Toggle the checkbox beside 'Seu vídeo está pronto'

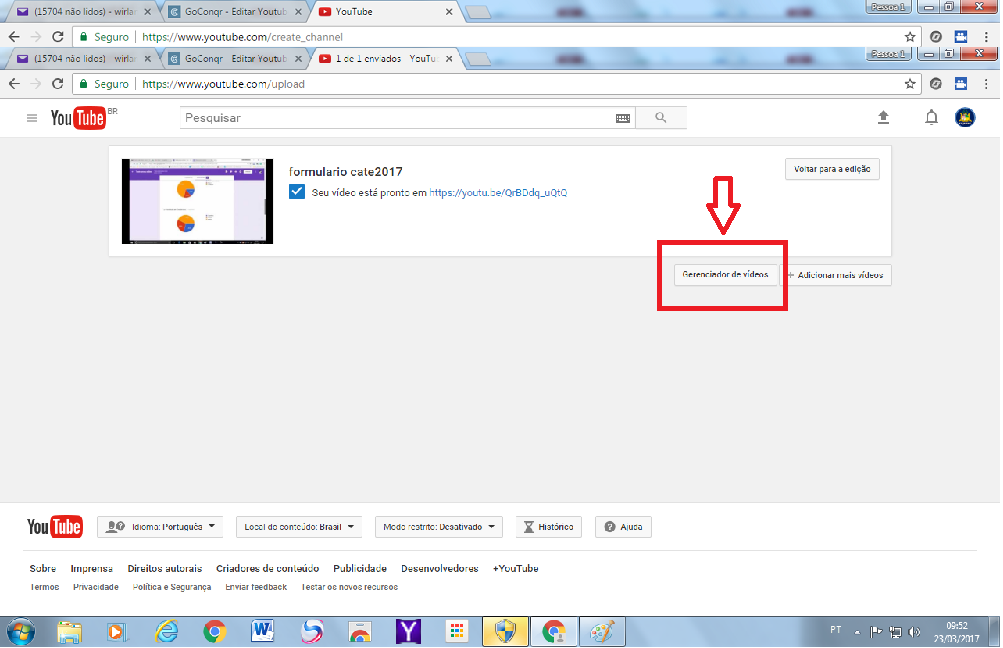(x=297, y=192)
